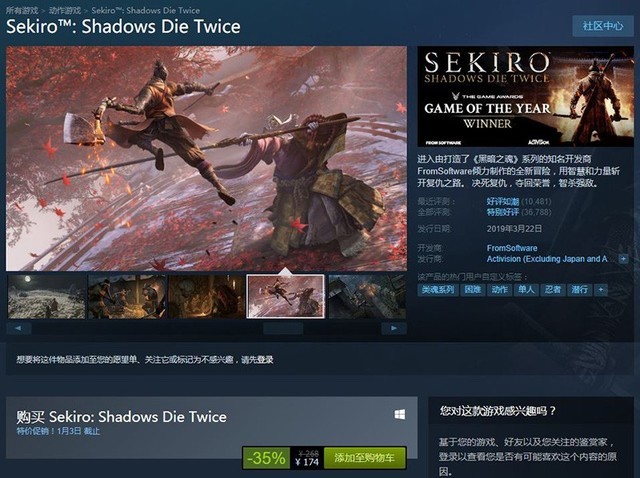Click the carousel scrollbar handle
Screen dimensions: 640x478
[283, 328]
